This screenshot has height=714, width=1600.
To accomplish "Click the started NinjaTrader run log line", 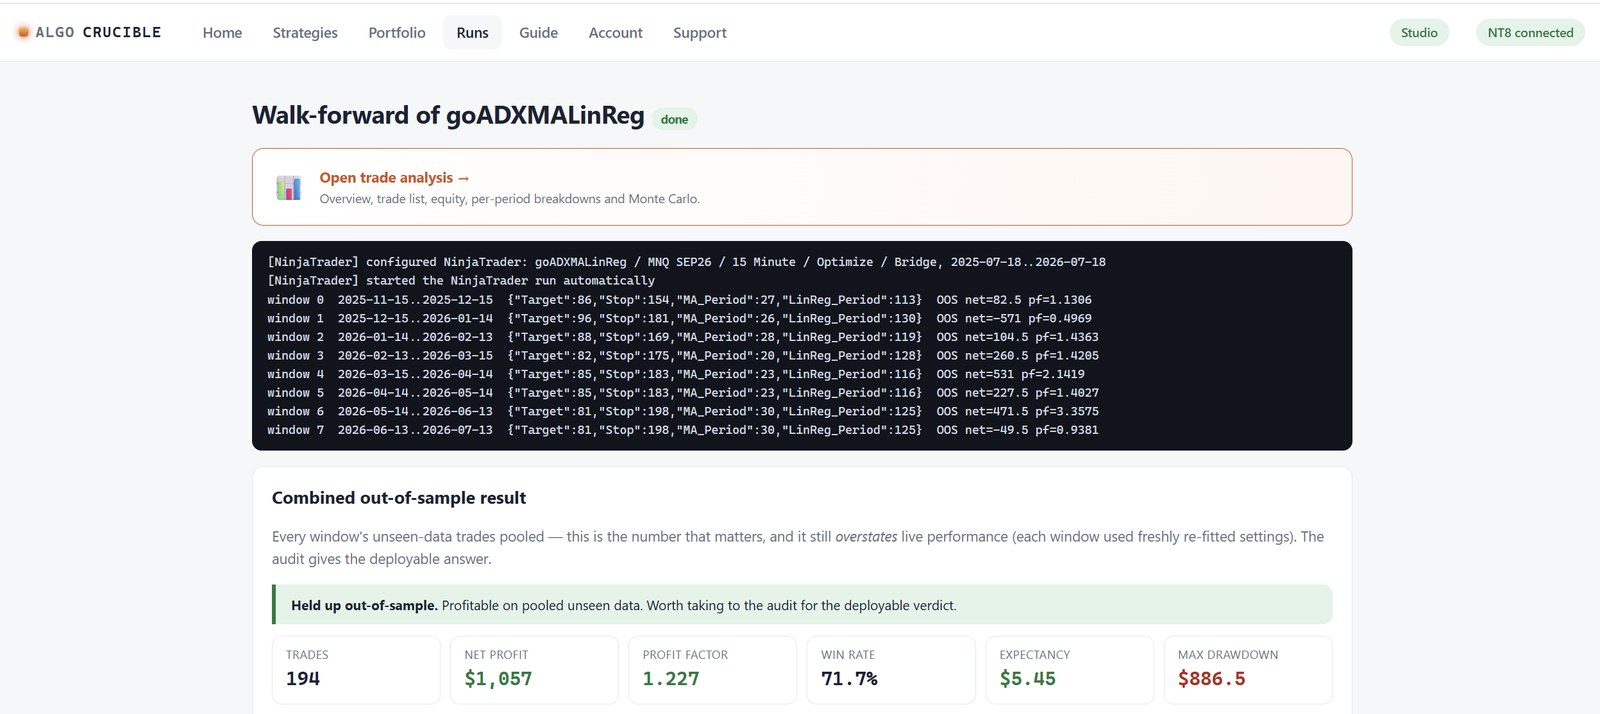I will [x=461, y=281].
